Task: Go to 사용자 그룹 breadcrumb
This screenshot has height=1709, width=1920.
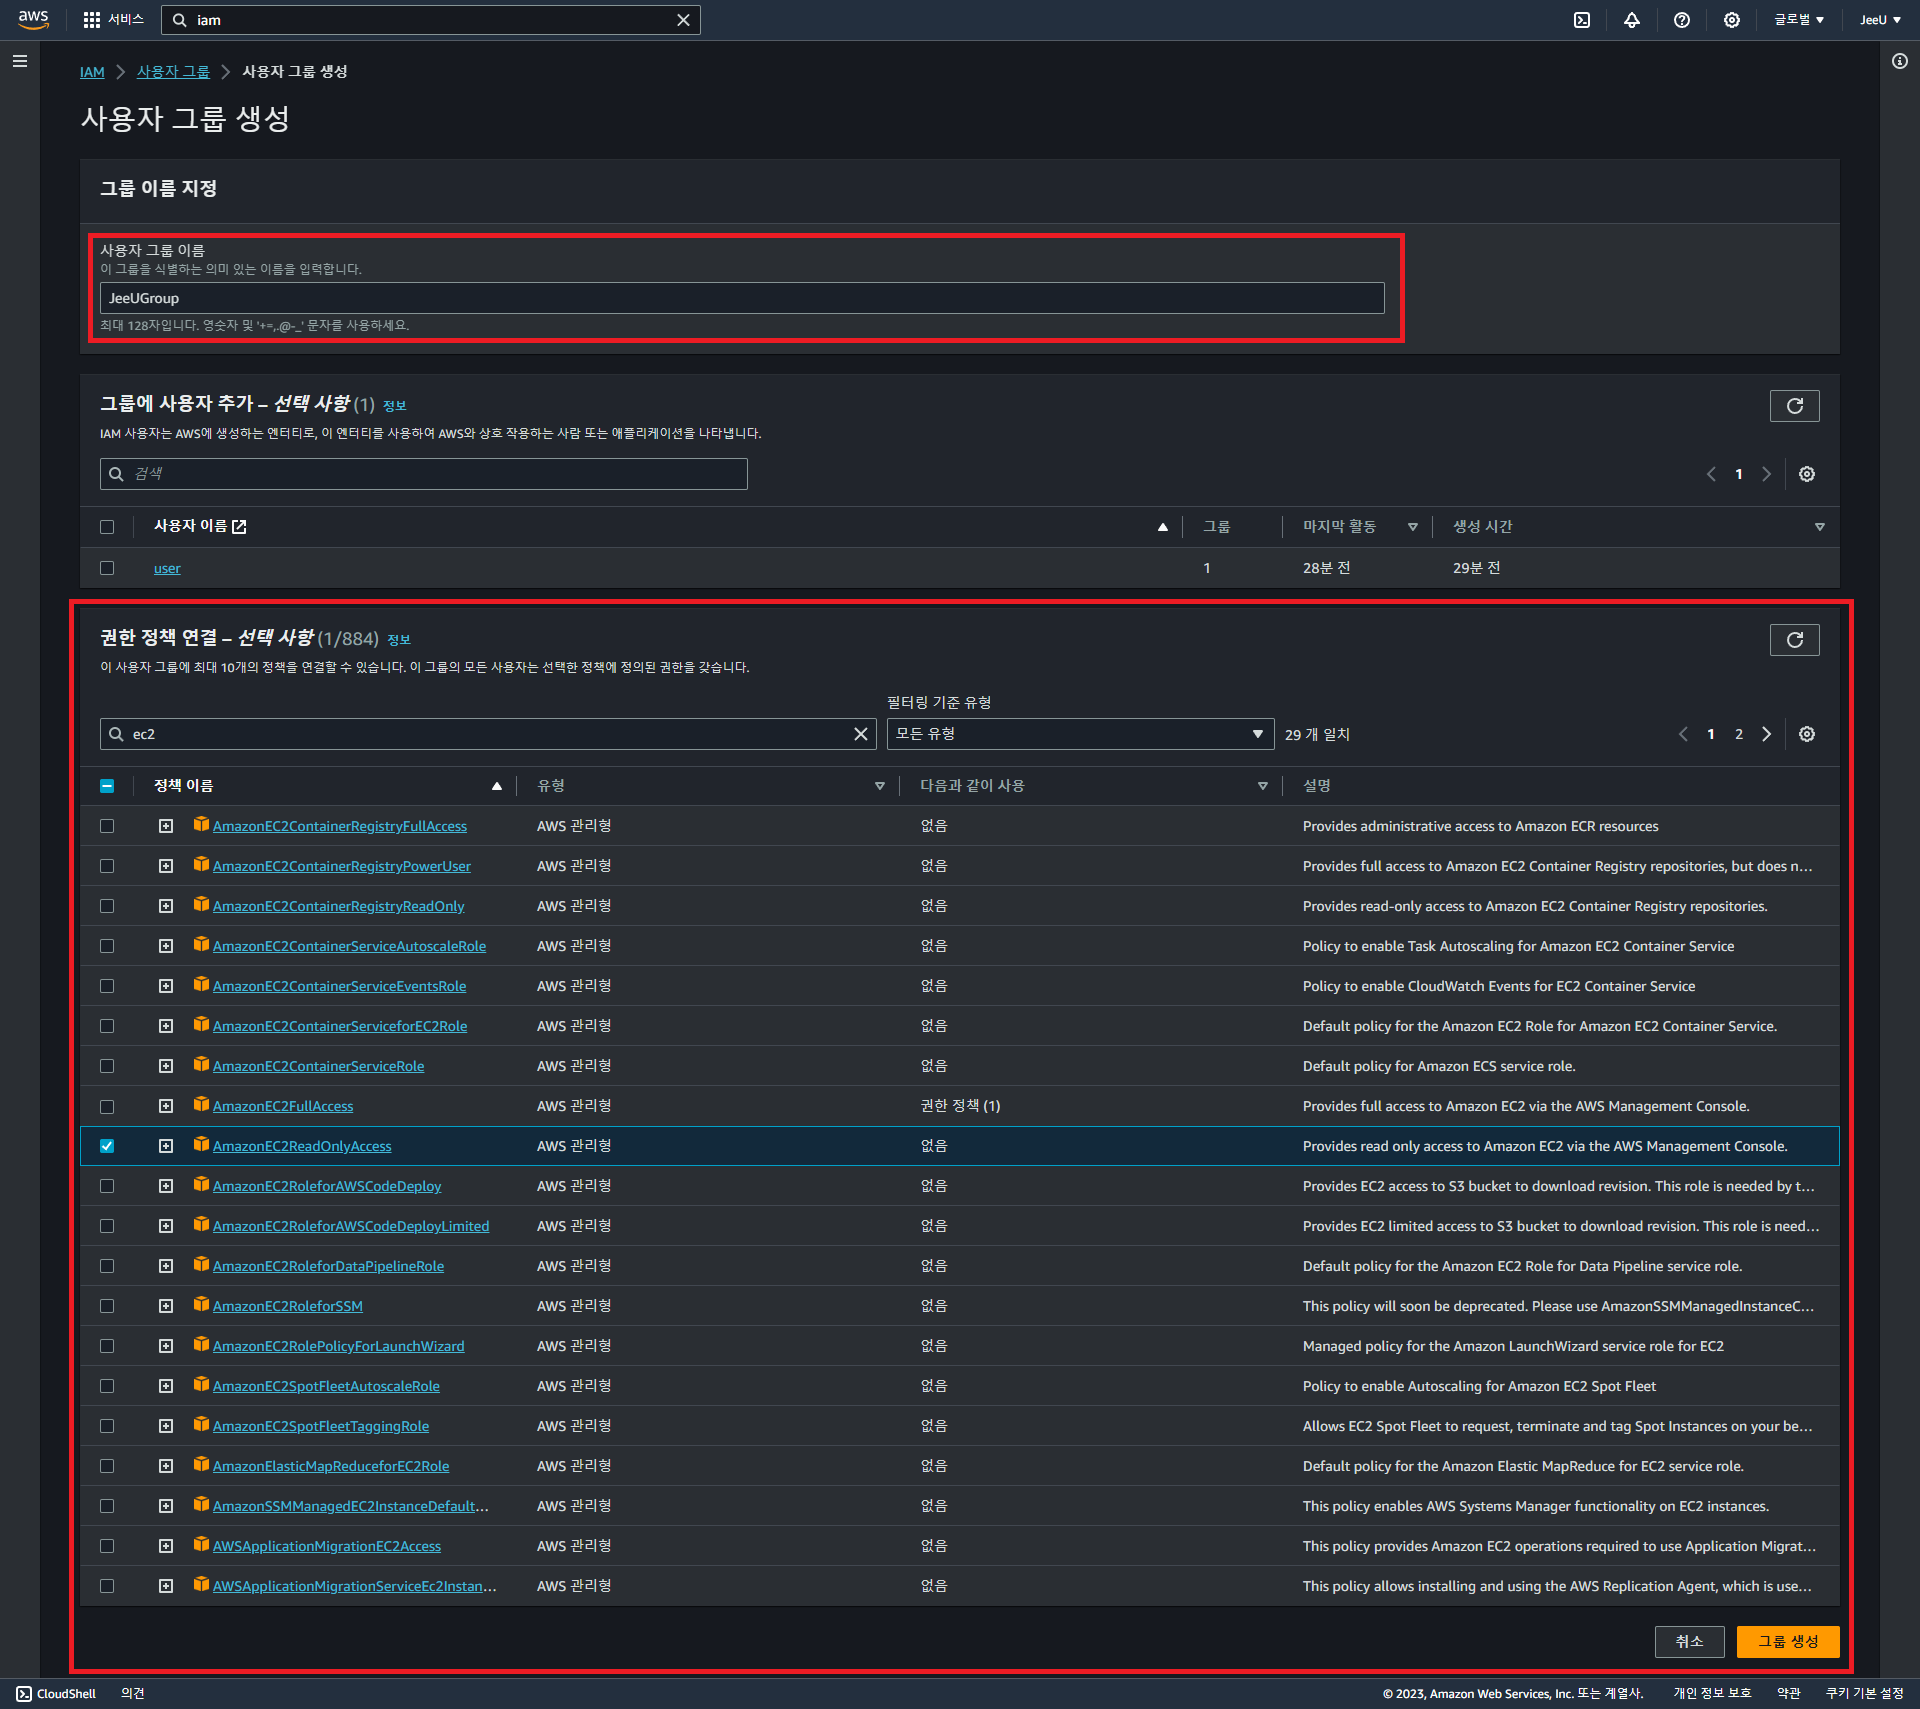Action: tap(173, 72)
